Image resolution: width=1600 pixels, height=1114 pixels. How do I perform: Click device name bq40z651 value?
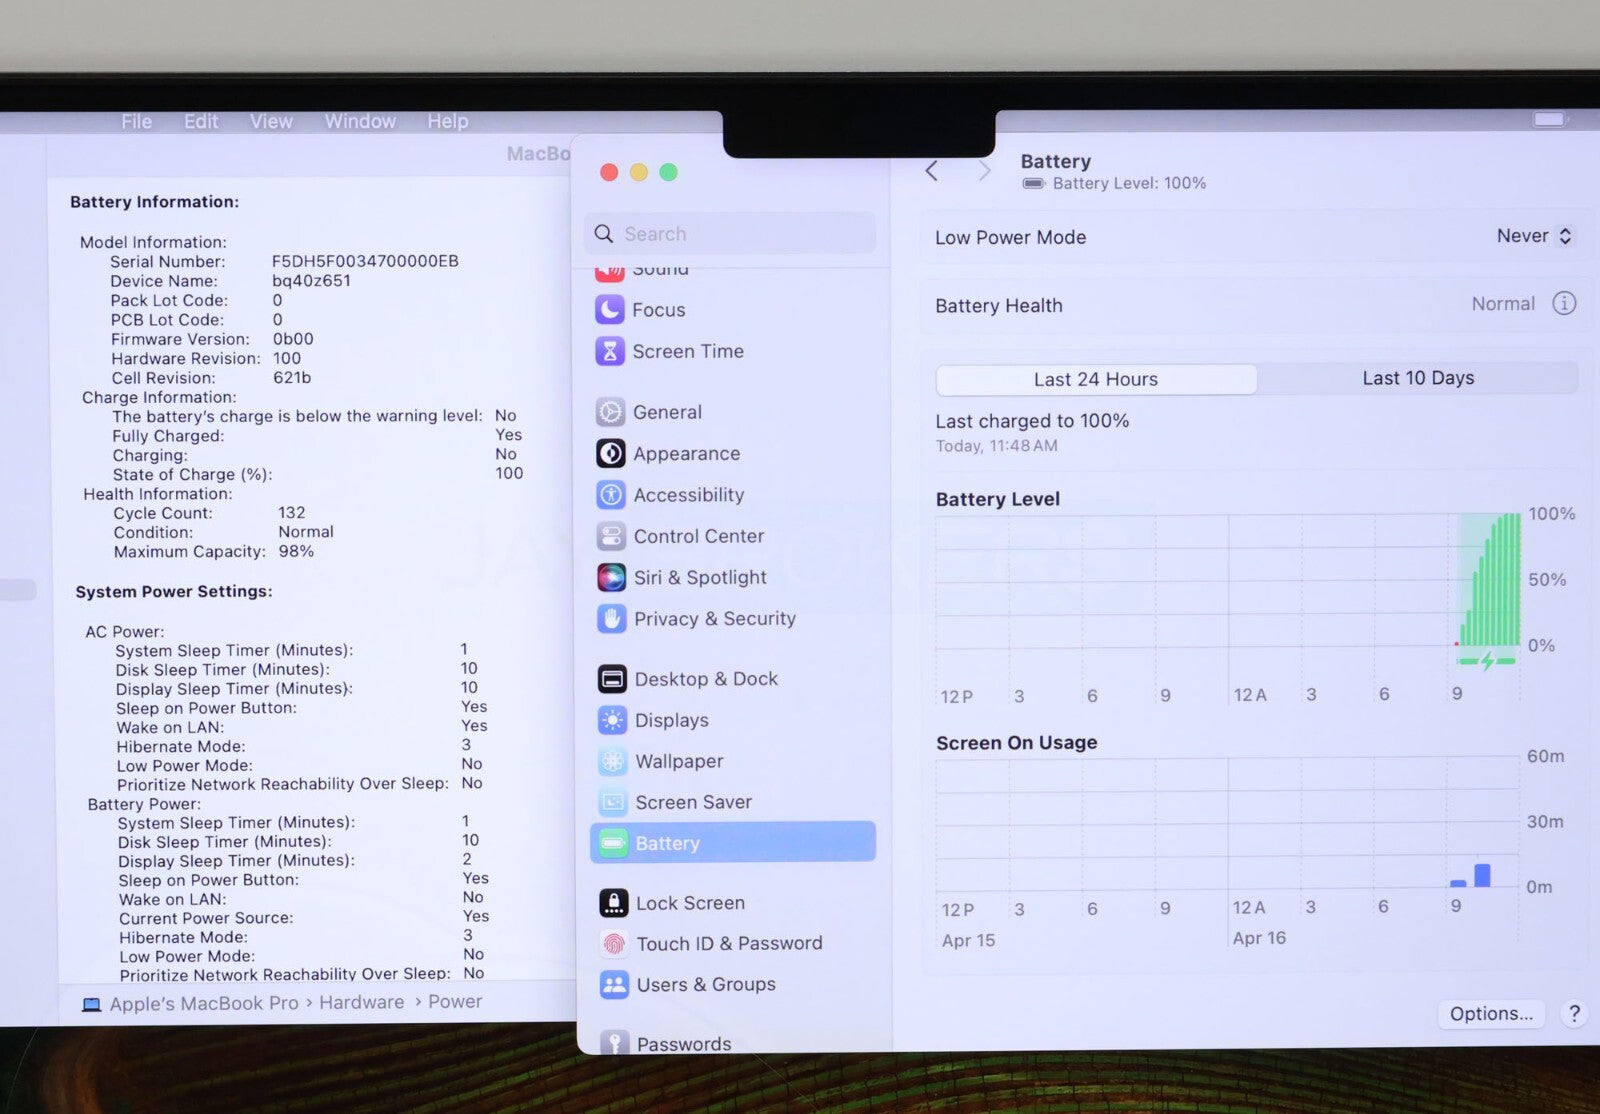pos(311,281)
